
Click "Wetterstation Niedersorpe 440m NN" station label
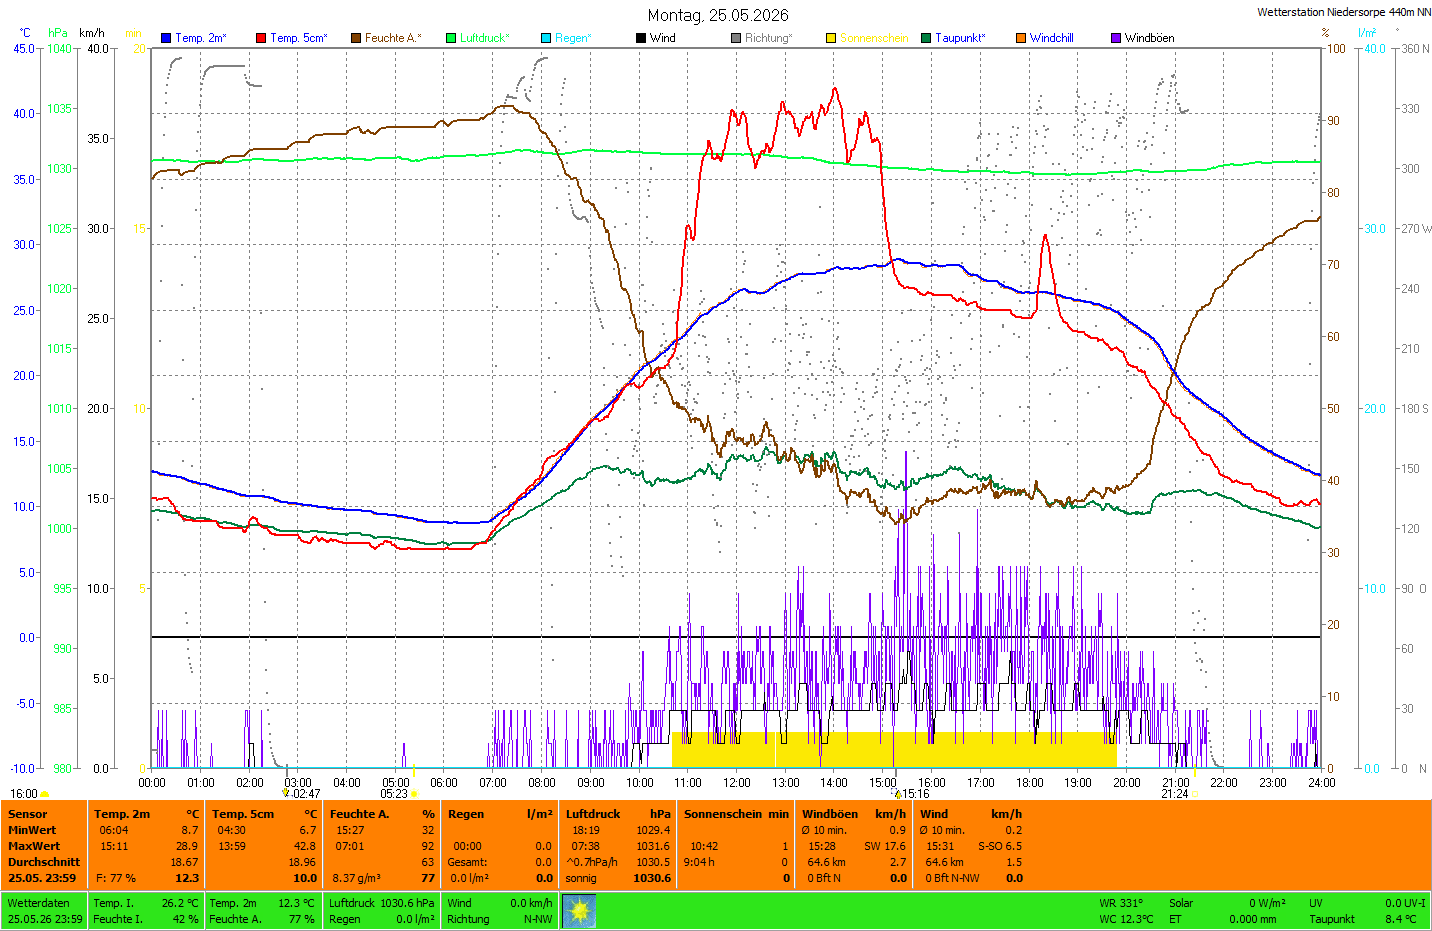(x=1344, y=12)
